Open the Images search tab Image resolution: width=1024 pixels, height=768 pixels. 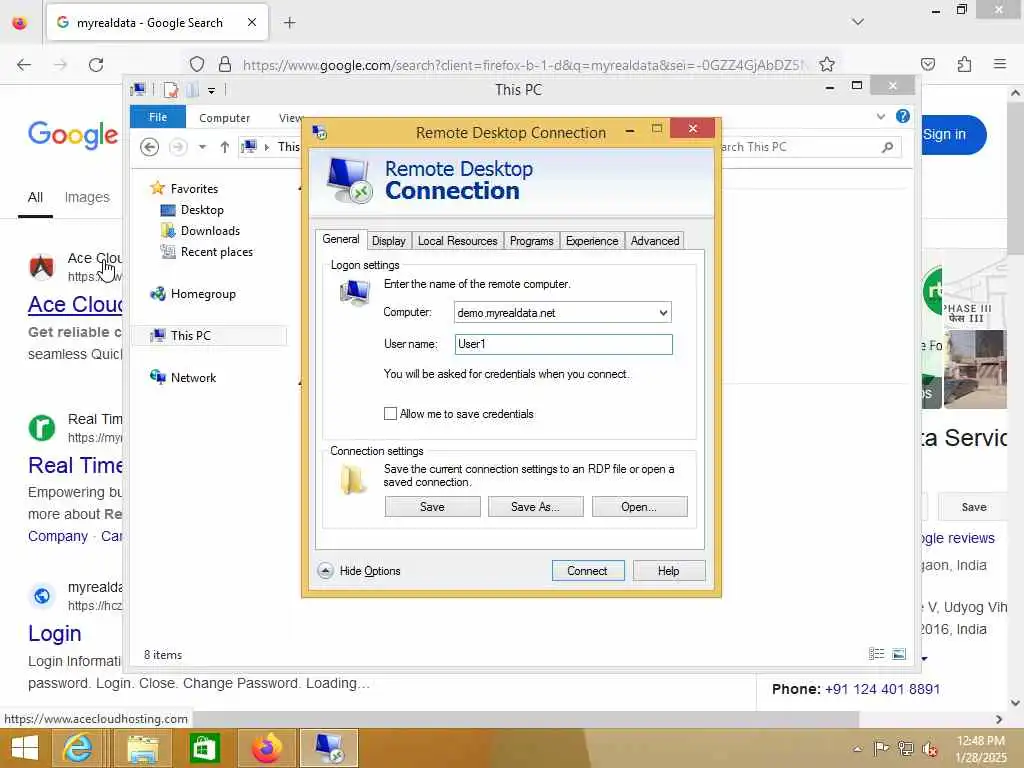[87, 197]
